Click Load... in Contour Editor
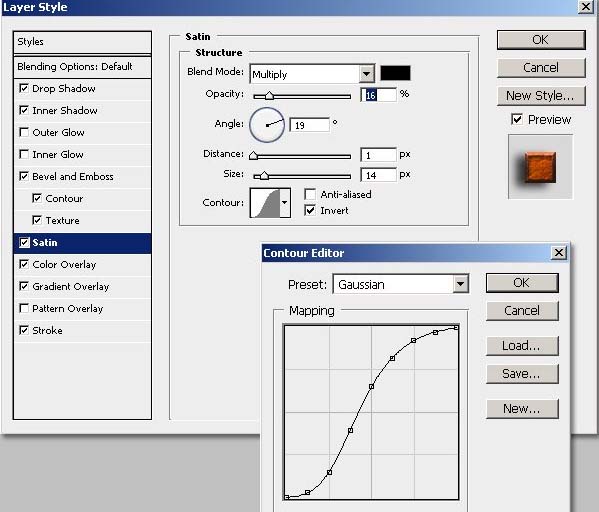This screenshot has height=512, width=599. [522, 346]
